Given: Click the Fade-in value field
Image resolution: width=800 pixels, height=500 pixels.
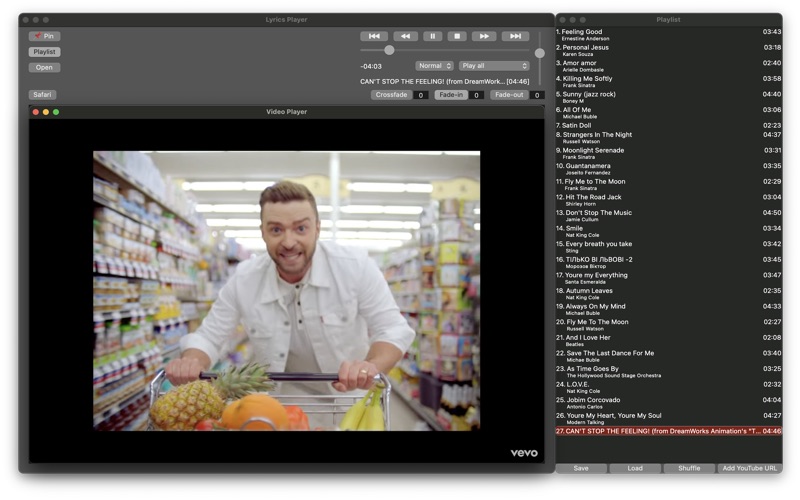Looking at the screenshot, I should (x=476, y=95).
